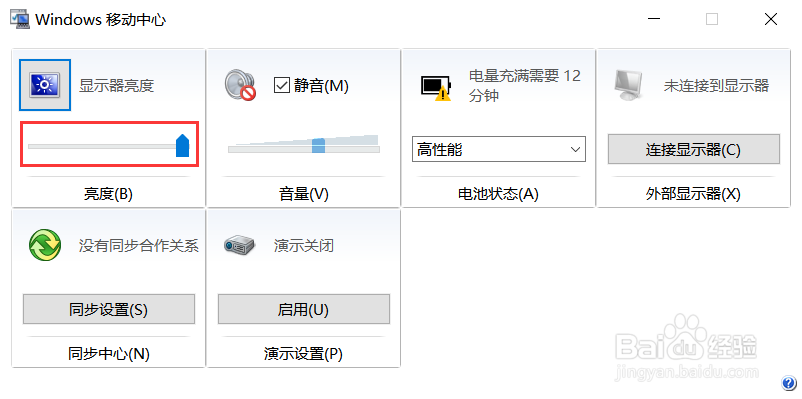
Task: Click the external monitor icon
Action: tap(628, 85)
